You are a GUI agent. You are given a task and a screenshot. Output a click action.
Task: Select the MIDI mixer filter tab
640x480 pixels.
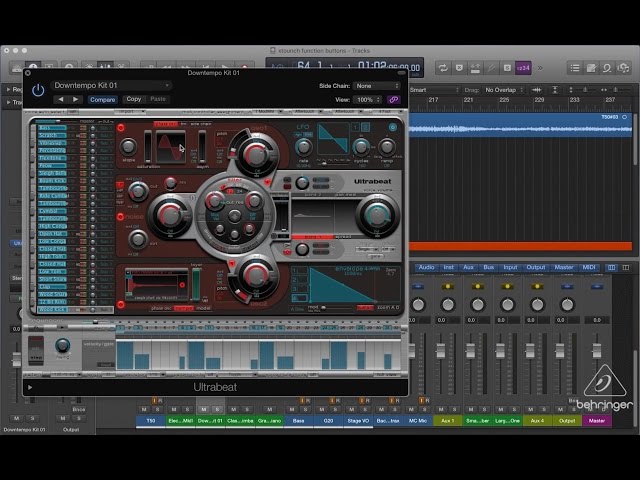589,267
